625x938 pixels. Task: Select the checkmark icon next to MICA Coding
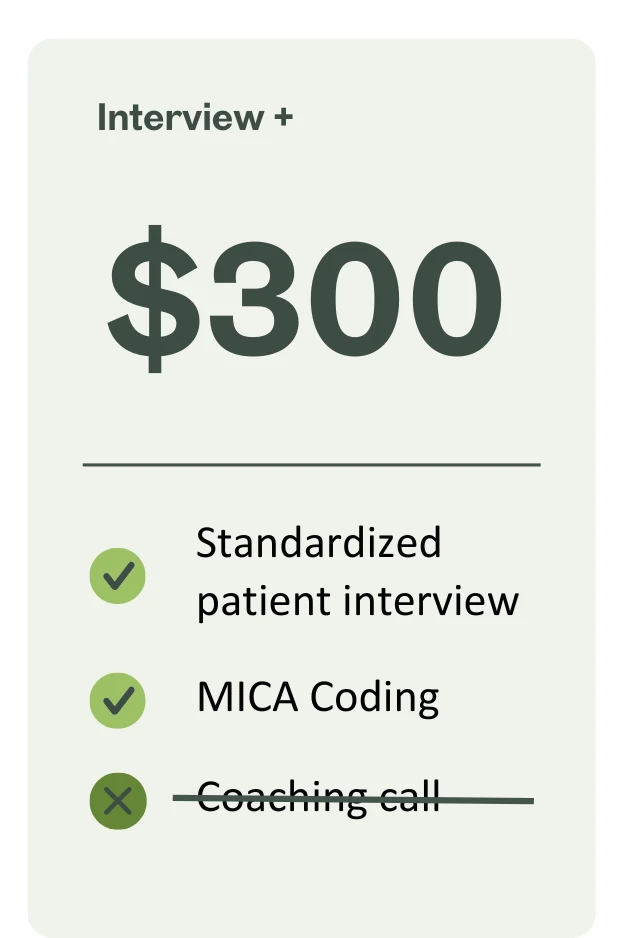[x=117, y=698]
